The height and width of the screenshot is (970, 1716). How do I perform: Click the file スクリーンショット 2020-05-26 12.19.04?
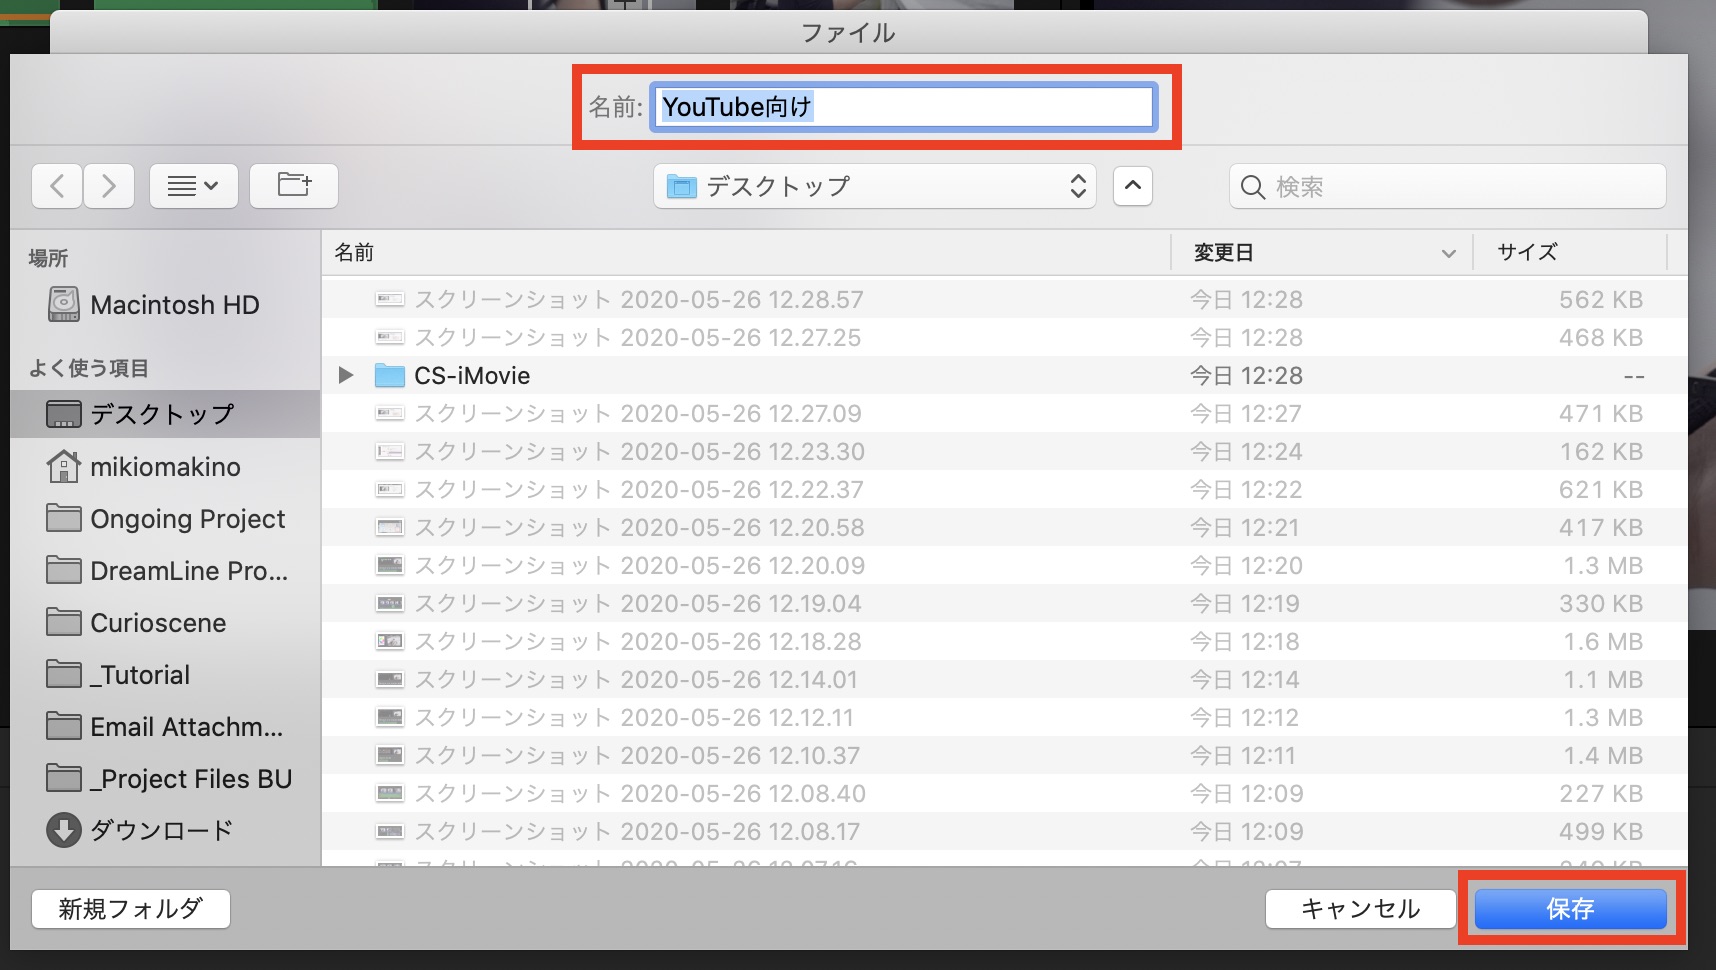coord(1004,603)
